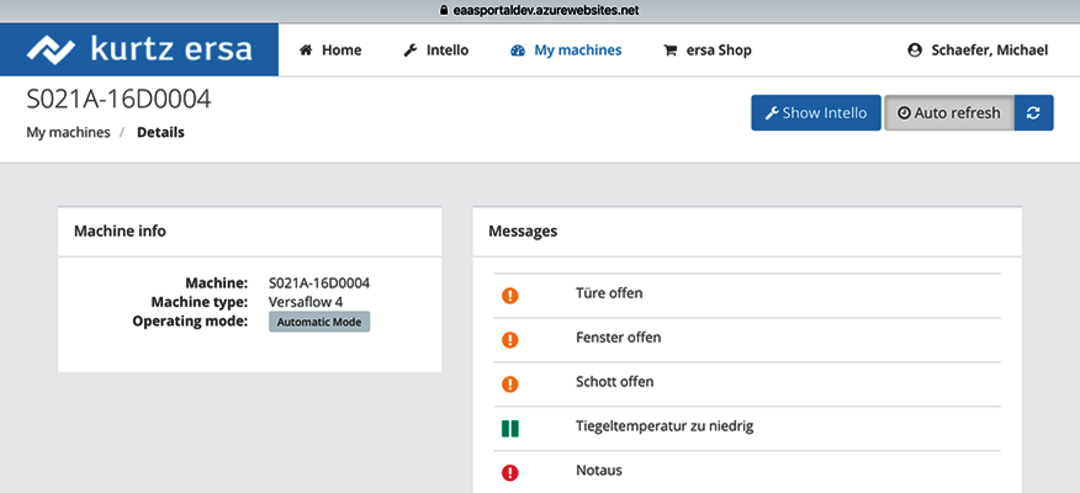Open the Schaefer, Michael user account
The width and height of the screenshot is (1080, 493).
pyautogui.click(x=978, y=50)
